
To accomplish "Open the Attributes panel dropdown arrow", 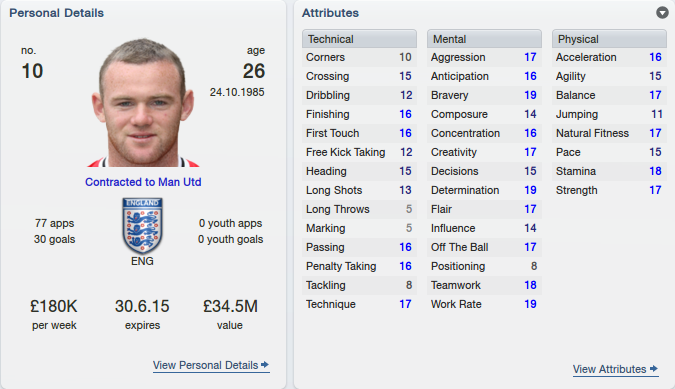I will [662, 13].
